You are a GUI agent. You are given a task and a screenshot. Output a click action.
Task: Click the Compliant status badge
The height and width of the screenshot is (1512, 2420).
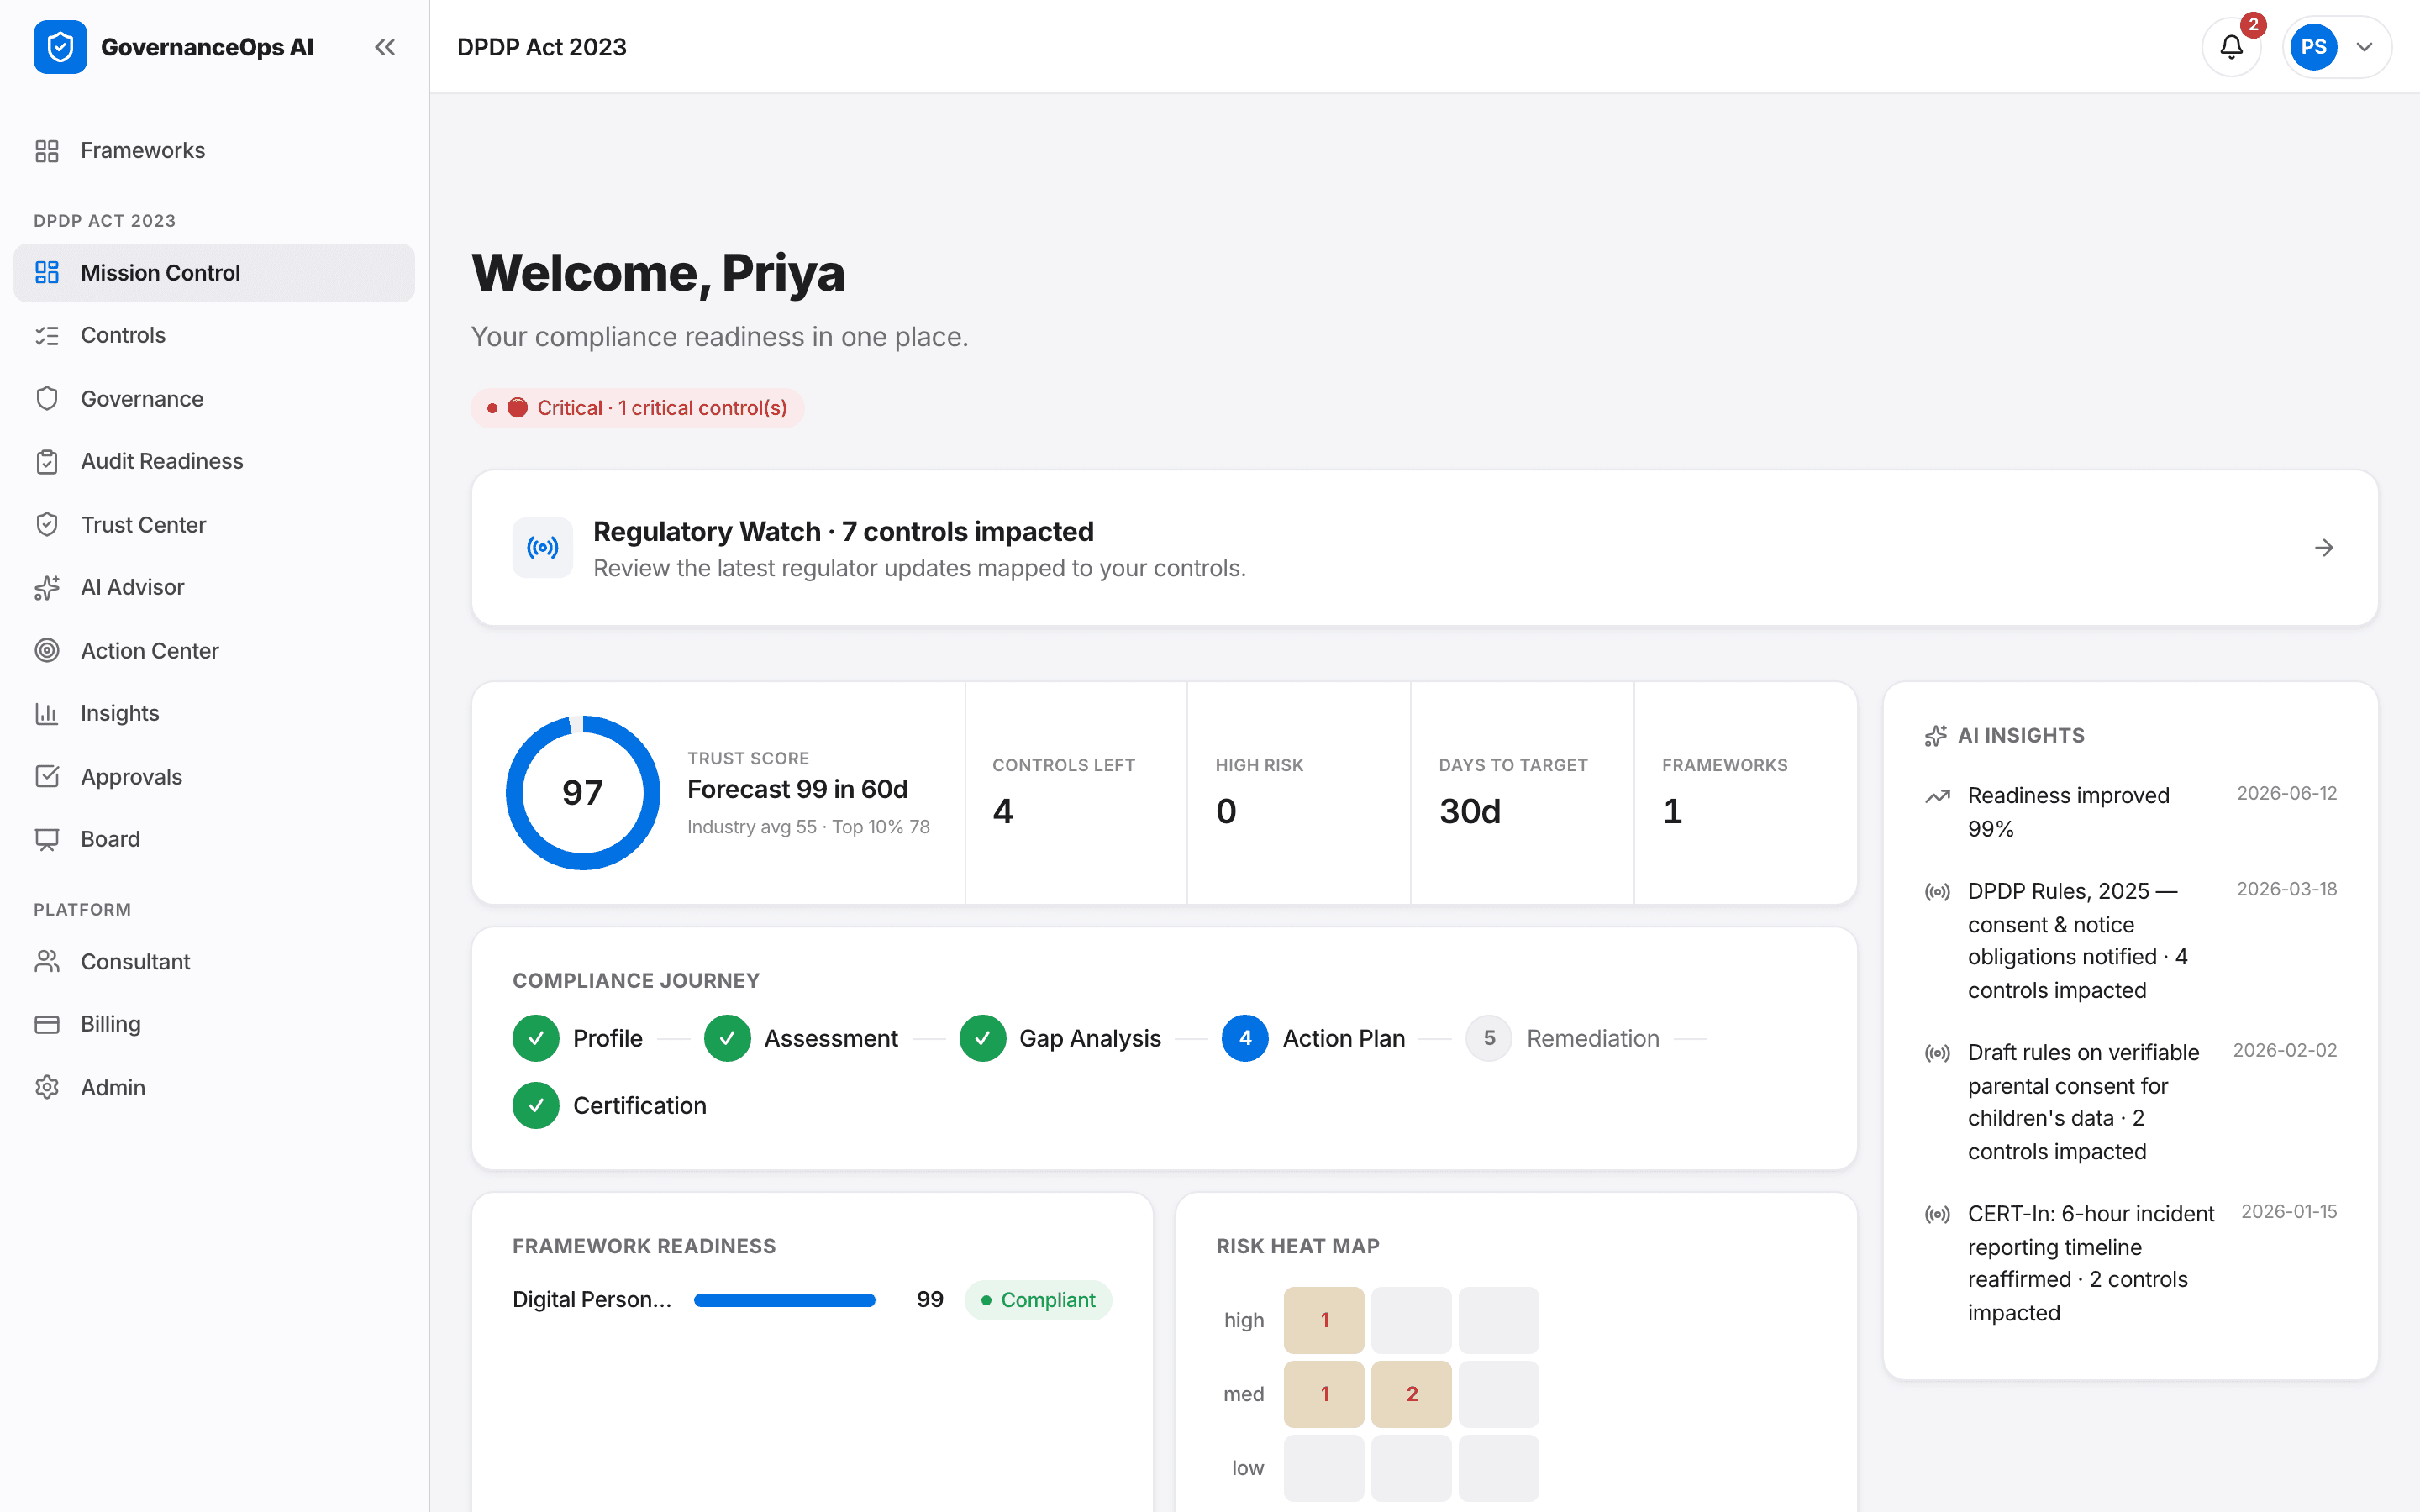click(x=1038, y=1300)
